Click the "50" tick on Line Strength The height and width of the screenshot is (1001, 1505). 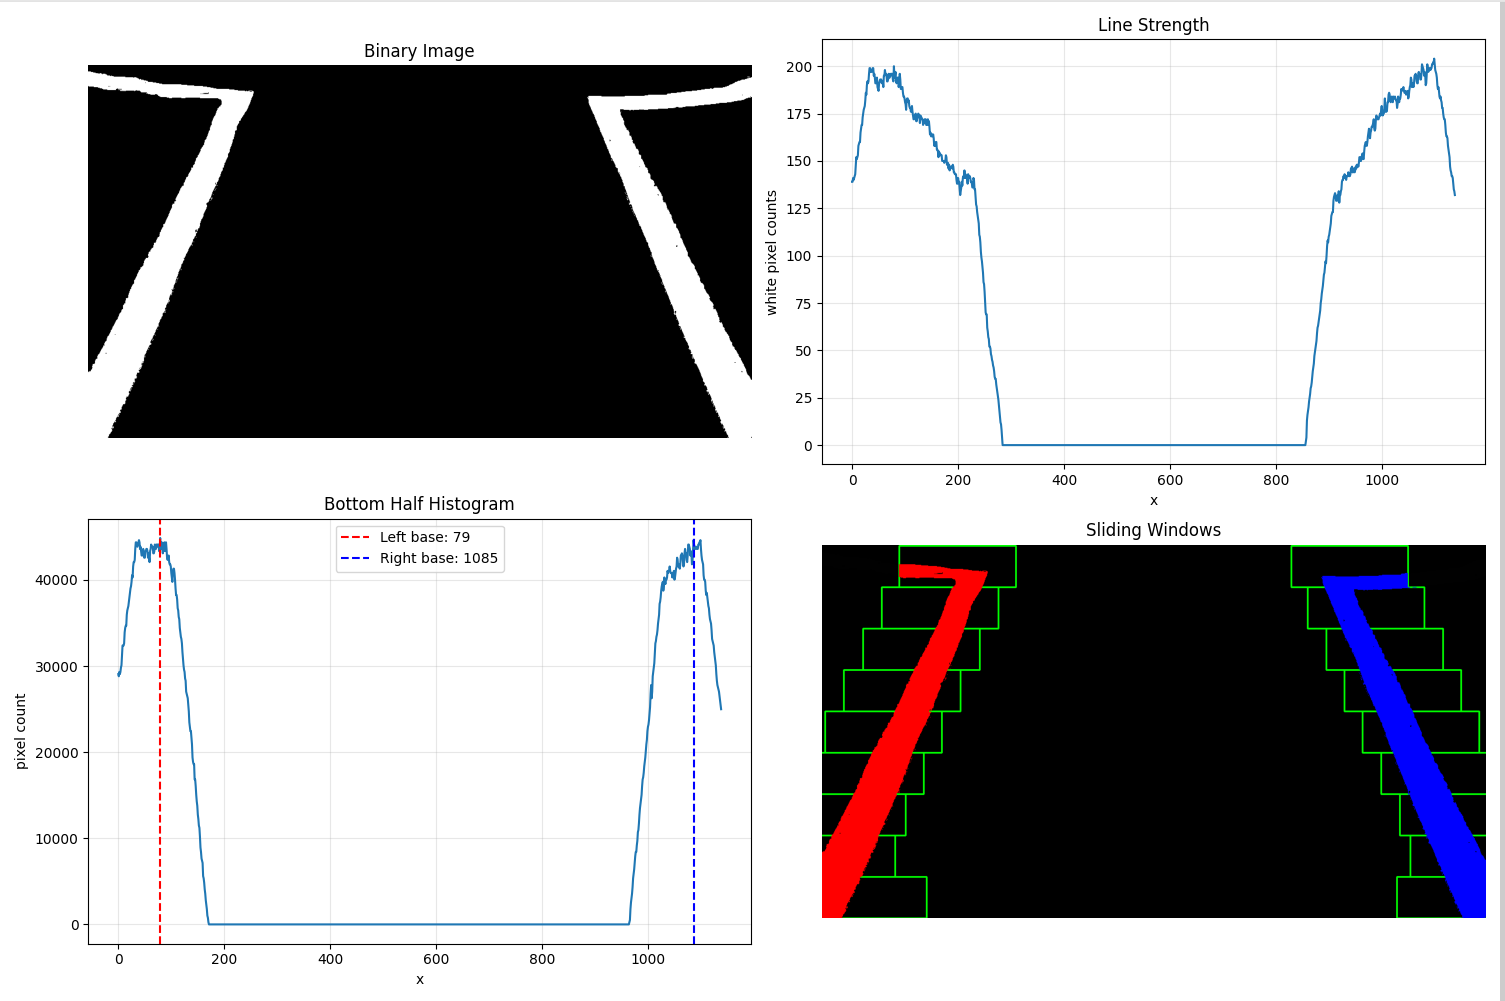pyautogui.click(x=805, y=351)
